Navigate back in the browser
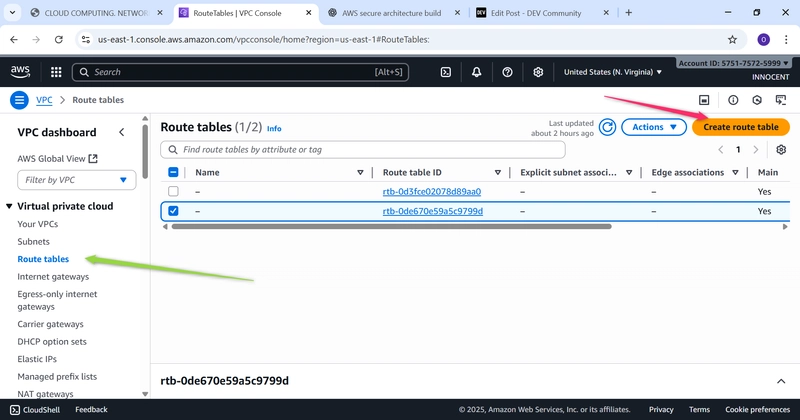This screenshot has width=800, height=420. 14,39
